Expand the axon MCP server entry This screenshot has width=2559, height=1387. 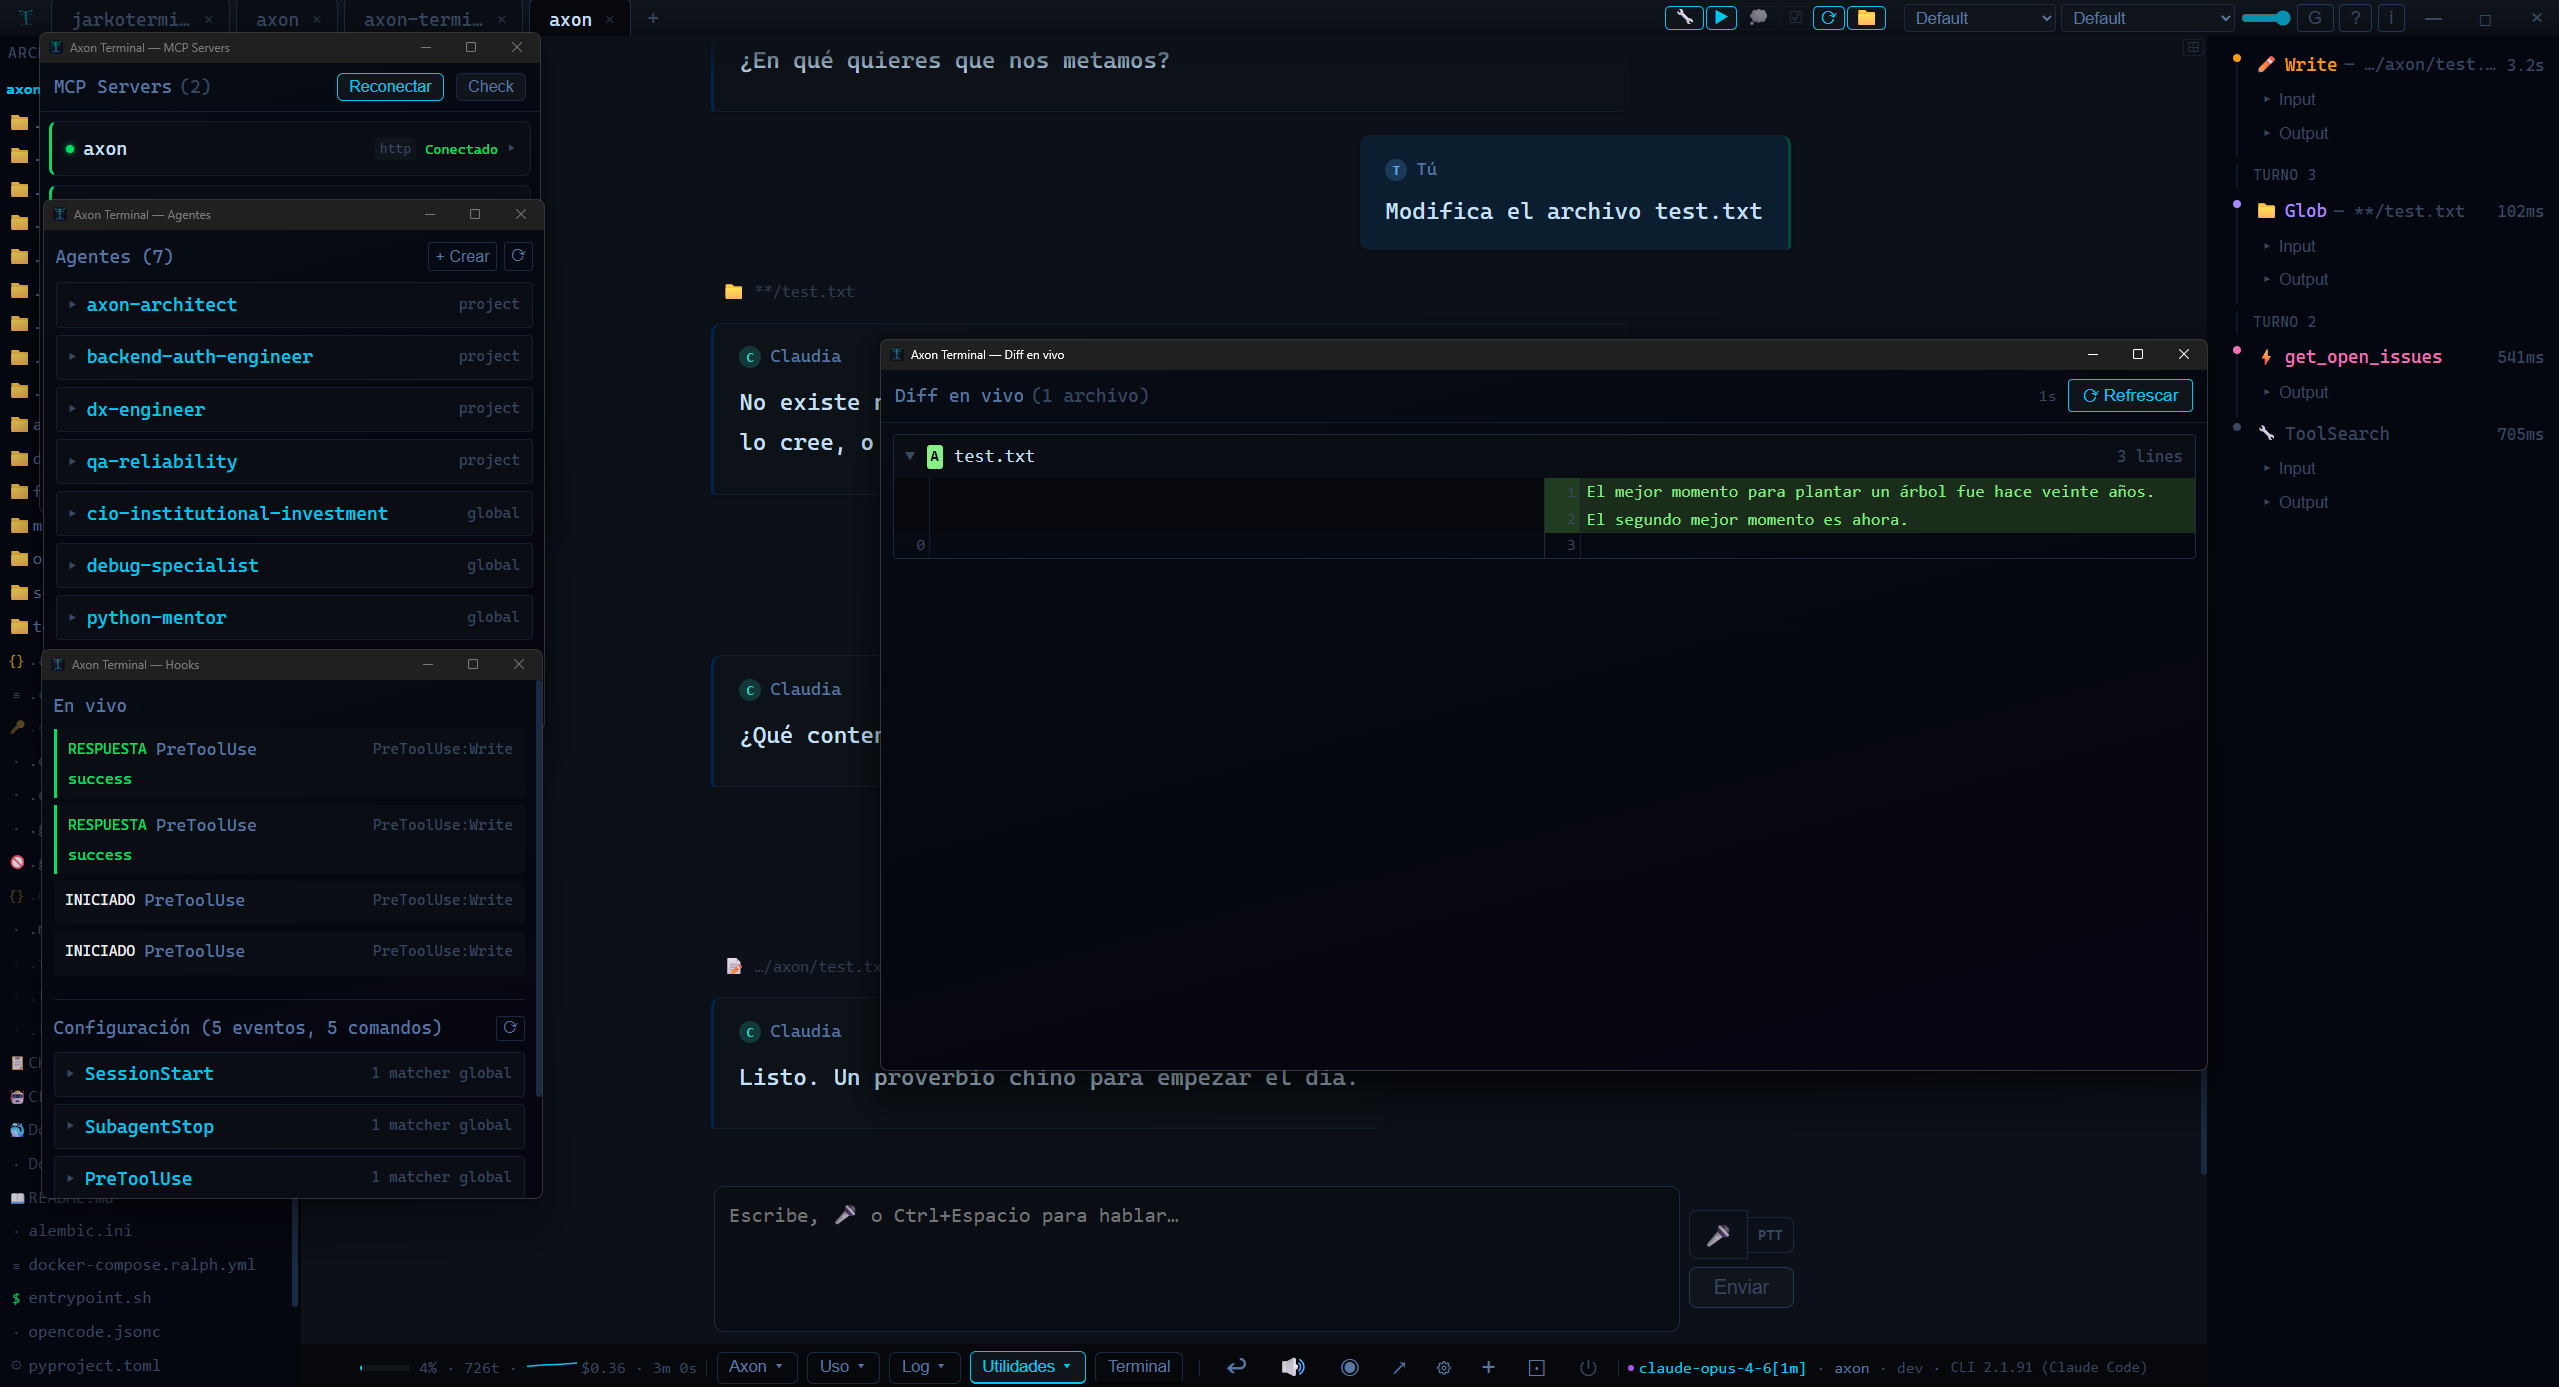(290, 149)
